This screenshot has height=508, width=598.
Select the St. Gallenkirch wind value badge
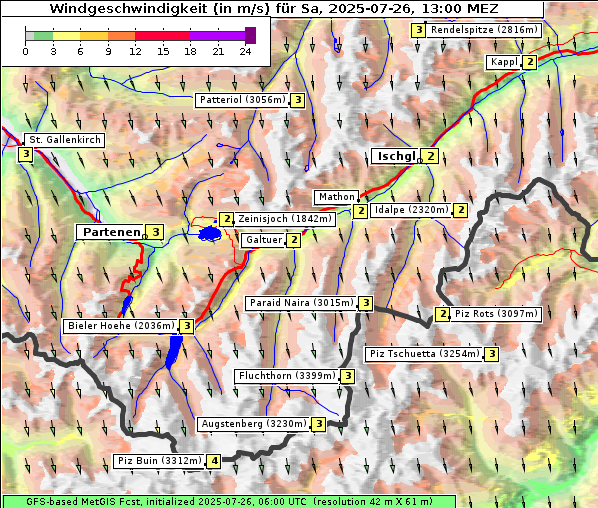pos(26,154)
